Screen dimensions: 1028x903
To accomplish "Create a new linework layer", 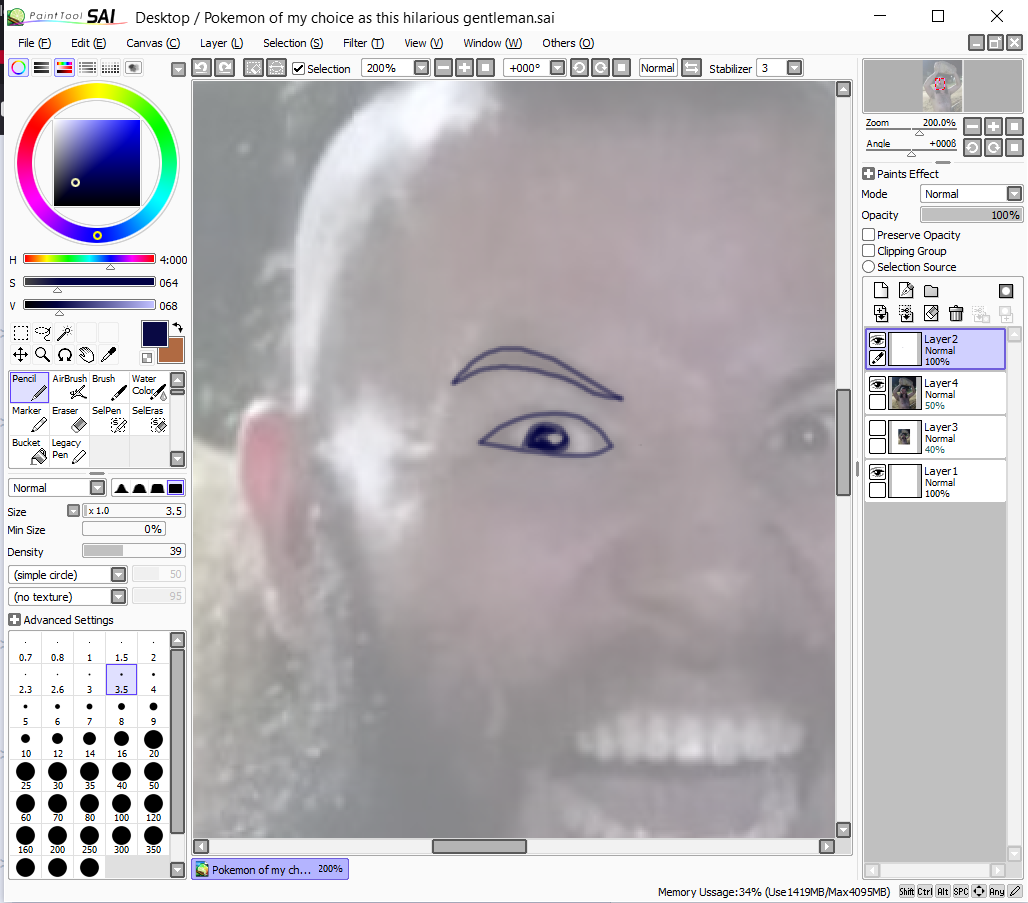I will (x=906, y=291).
